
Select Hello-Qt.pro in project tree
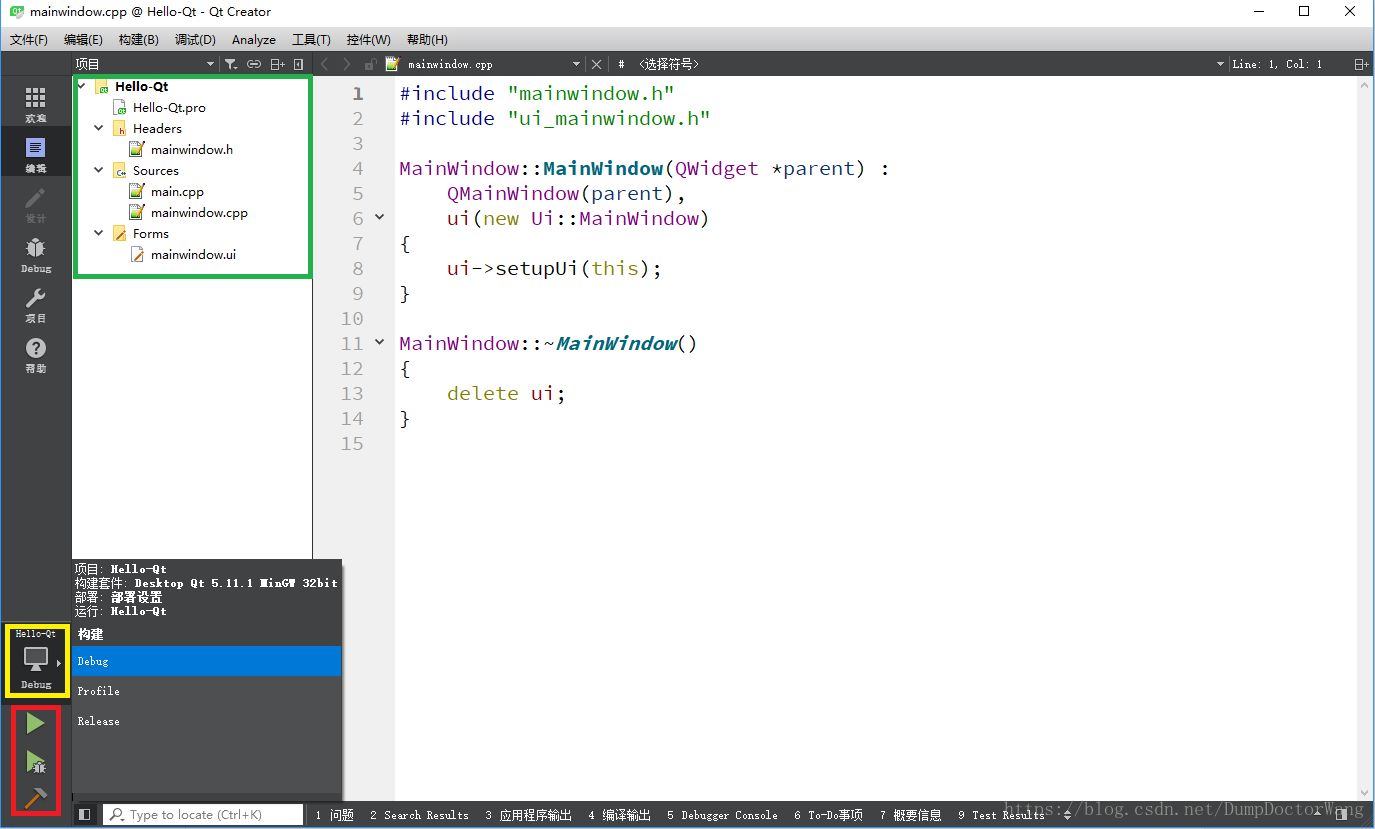pos(169,107)
